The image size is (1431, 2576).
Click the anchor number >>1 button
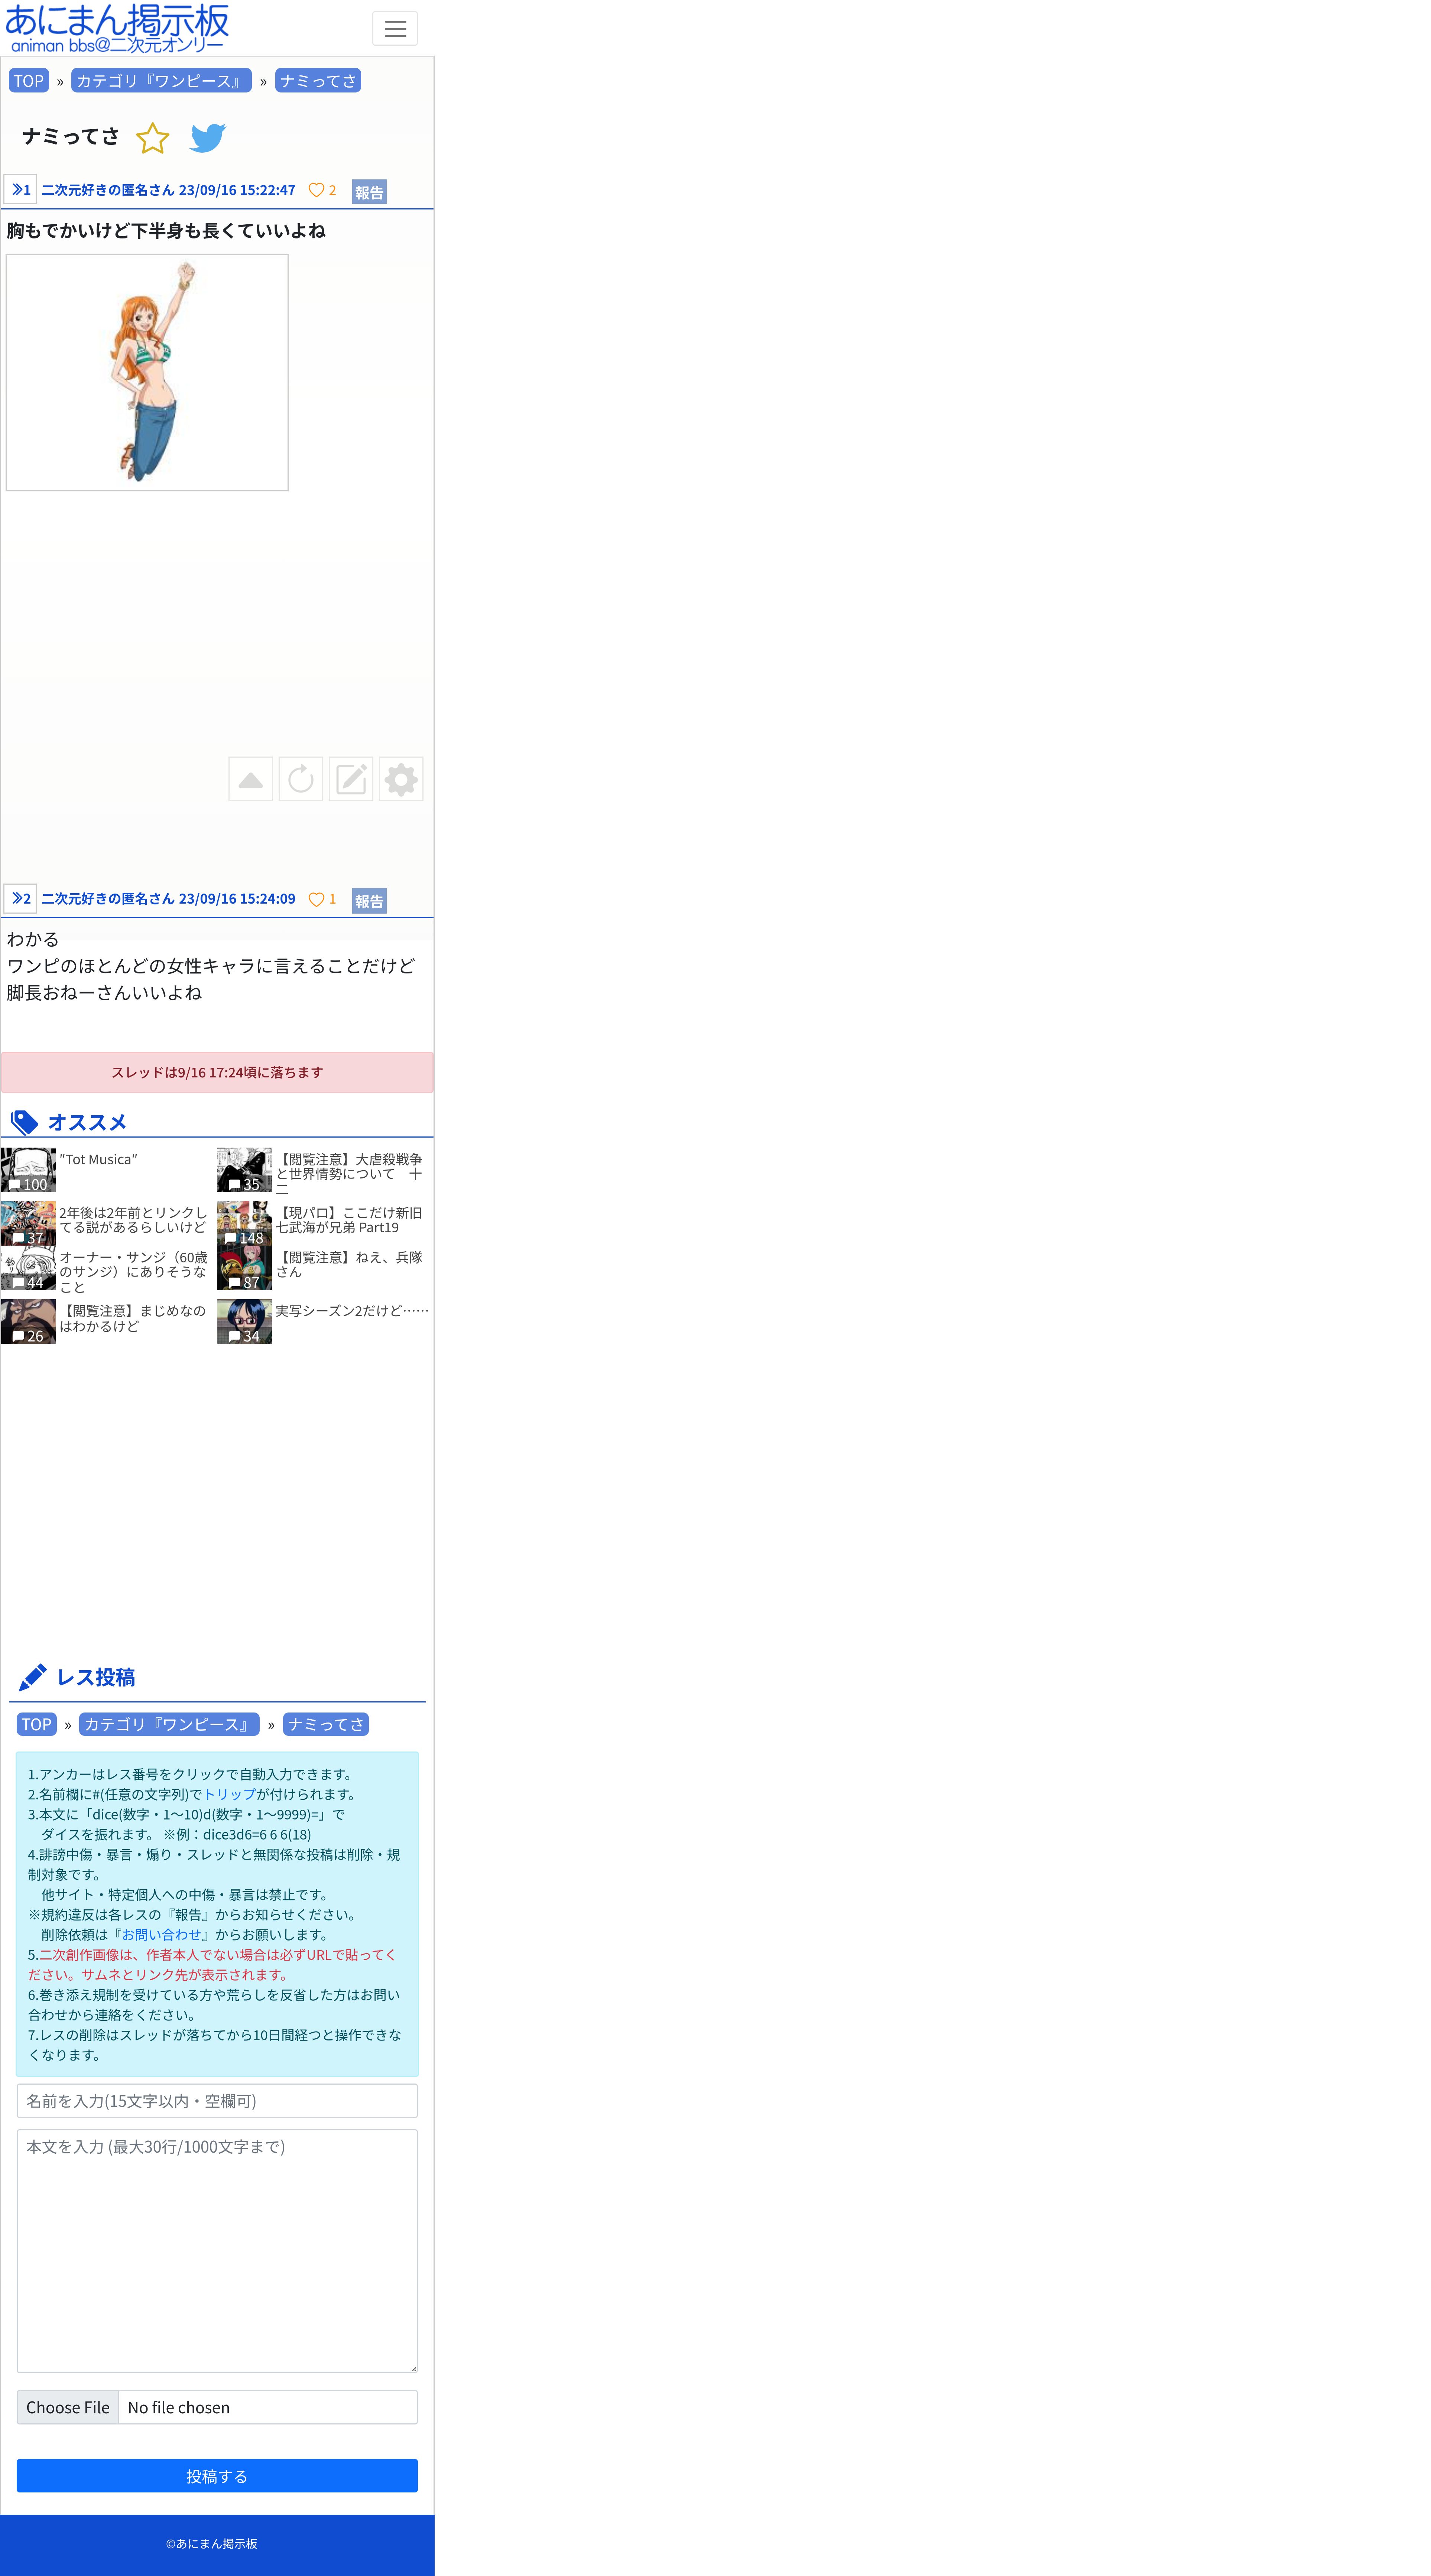click(20, 189)
